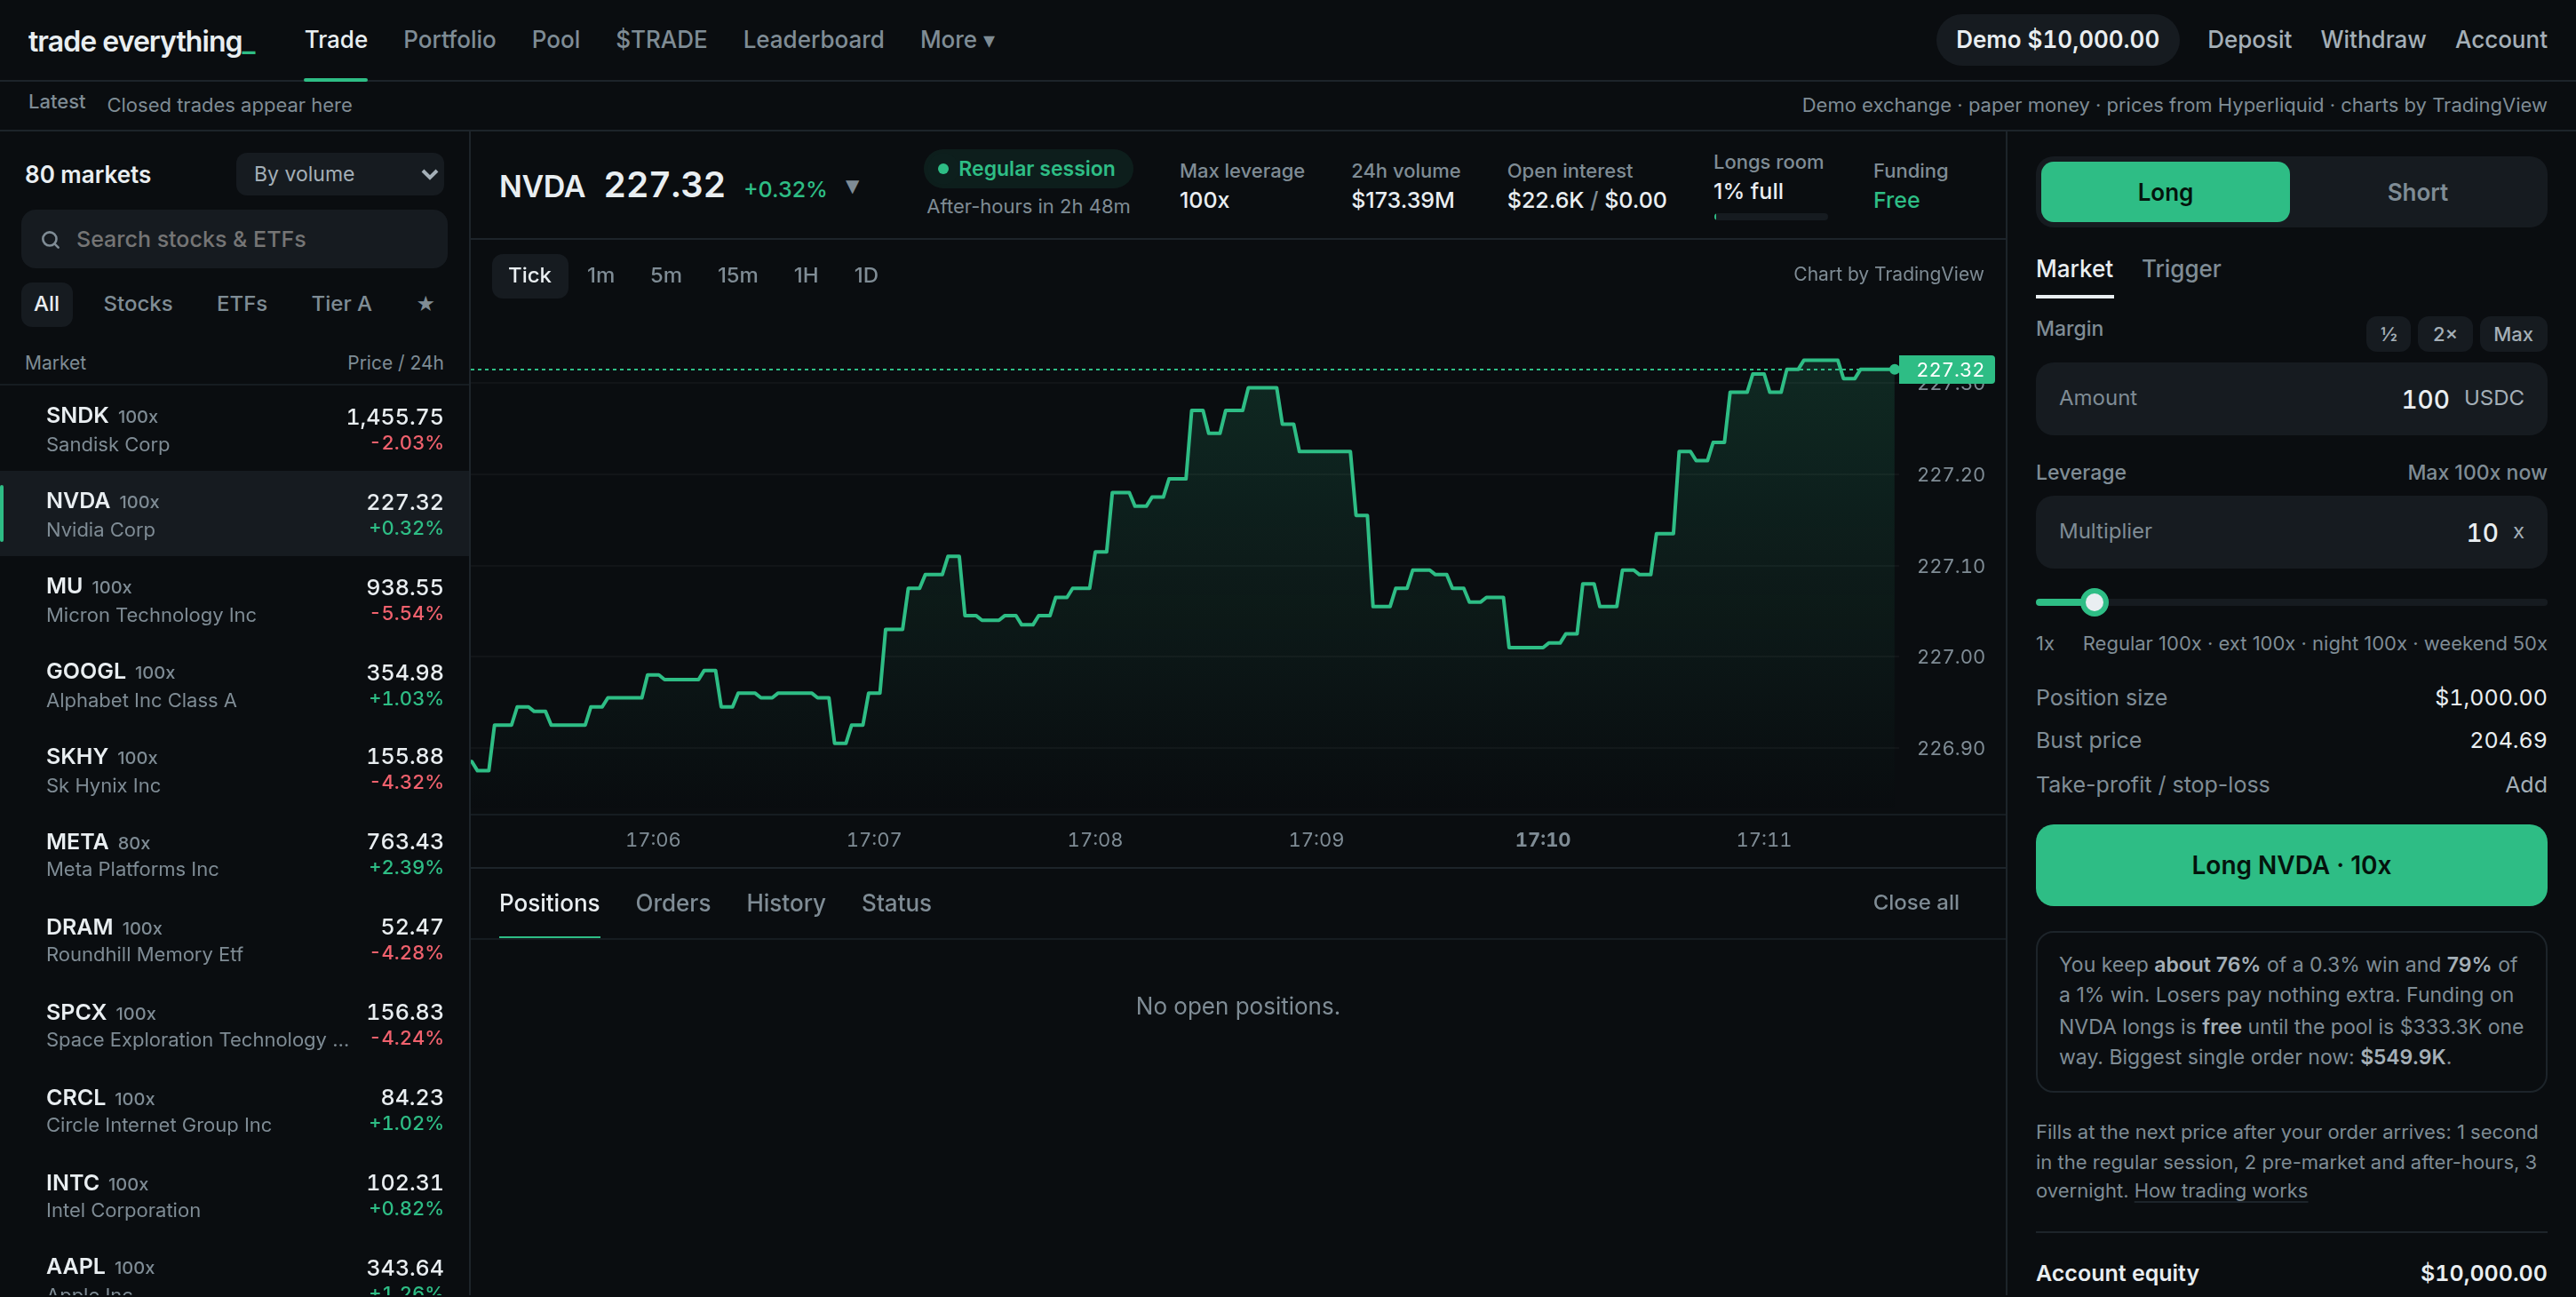Image resolution: width=2576 pixels, height=1297 pixels.
Task: Open the By volume sort dropdown
Action: pos(340,174)
